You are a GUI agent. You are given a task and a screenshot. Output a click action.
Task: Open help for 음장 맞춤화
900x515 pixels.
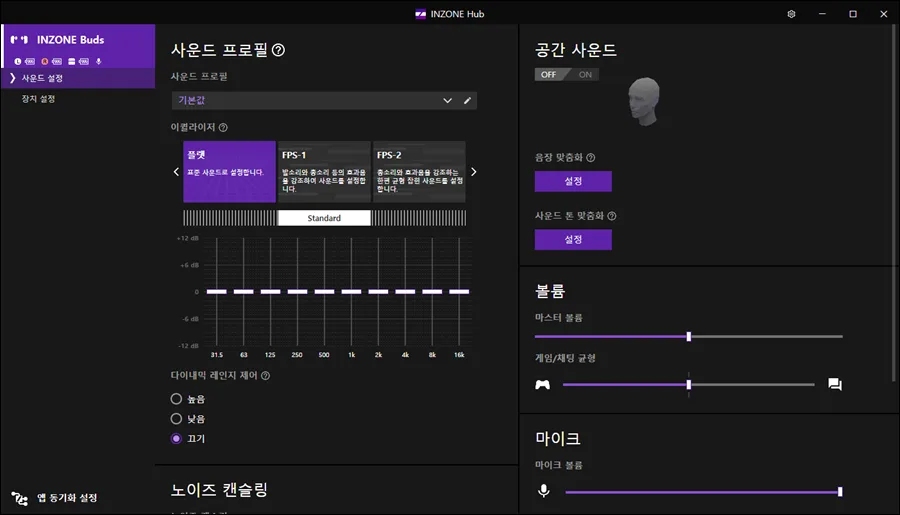[x=591, y=157]
